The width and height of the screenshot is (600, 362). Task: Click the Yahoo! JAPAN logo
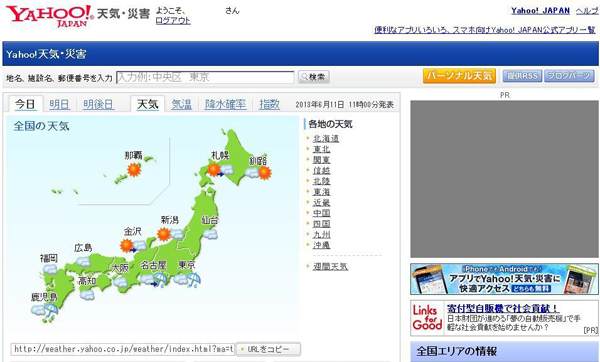(49, 16)
